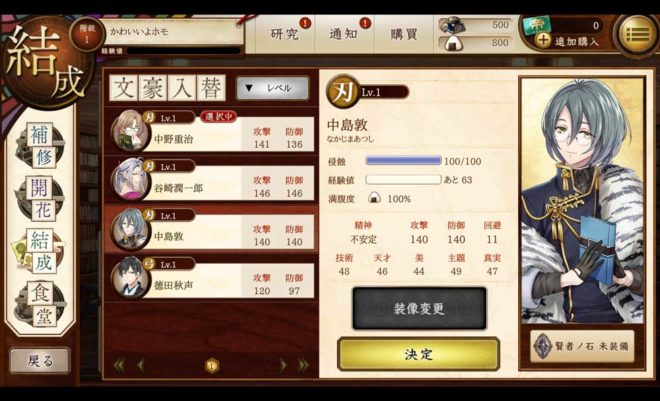Go back with the 戻る button

click(40, 361)
